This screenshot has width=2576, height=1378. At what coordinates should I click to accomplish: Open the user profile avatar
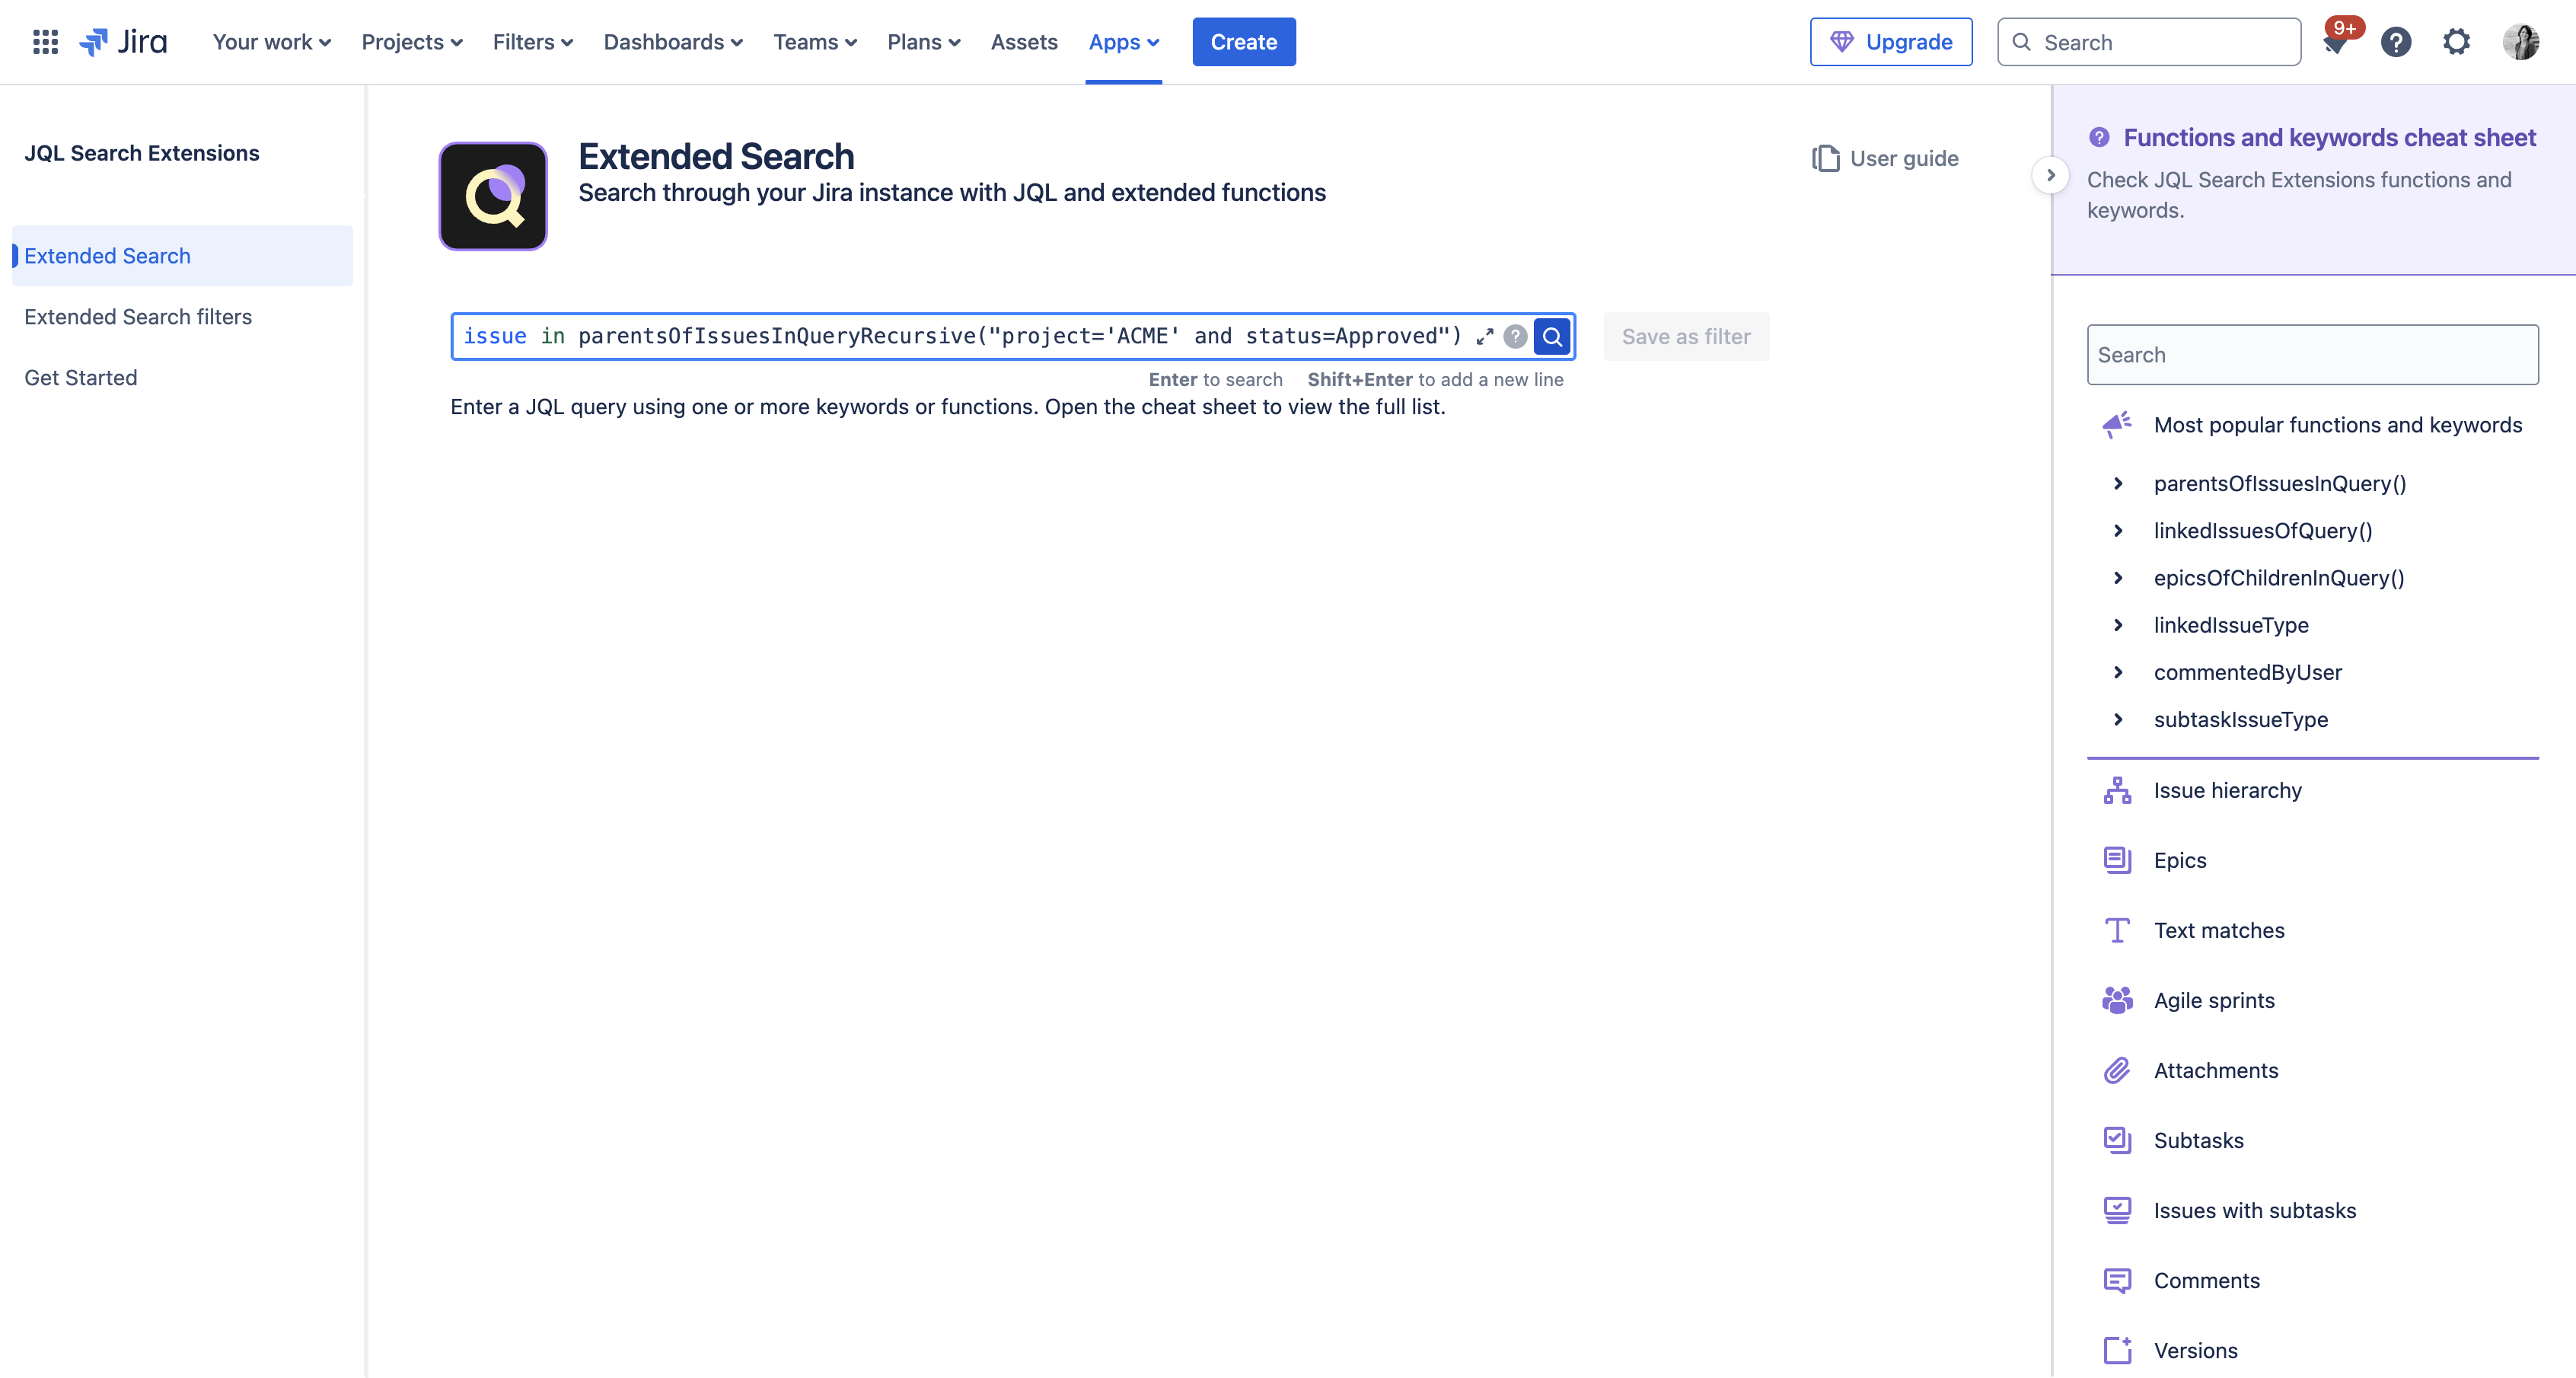[2521, 42]
